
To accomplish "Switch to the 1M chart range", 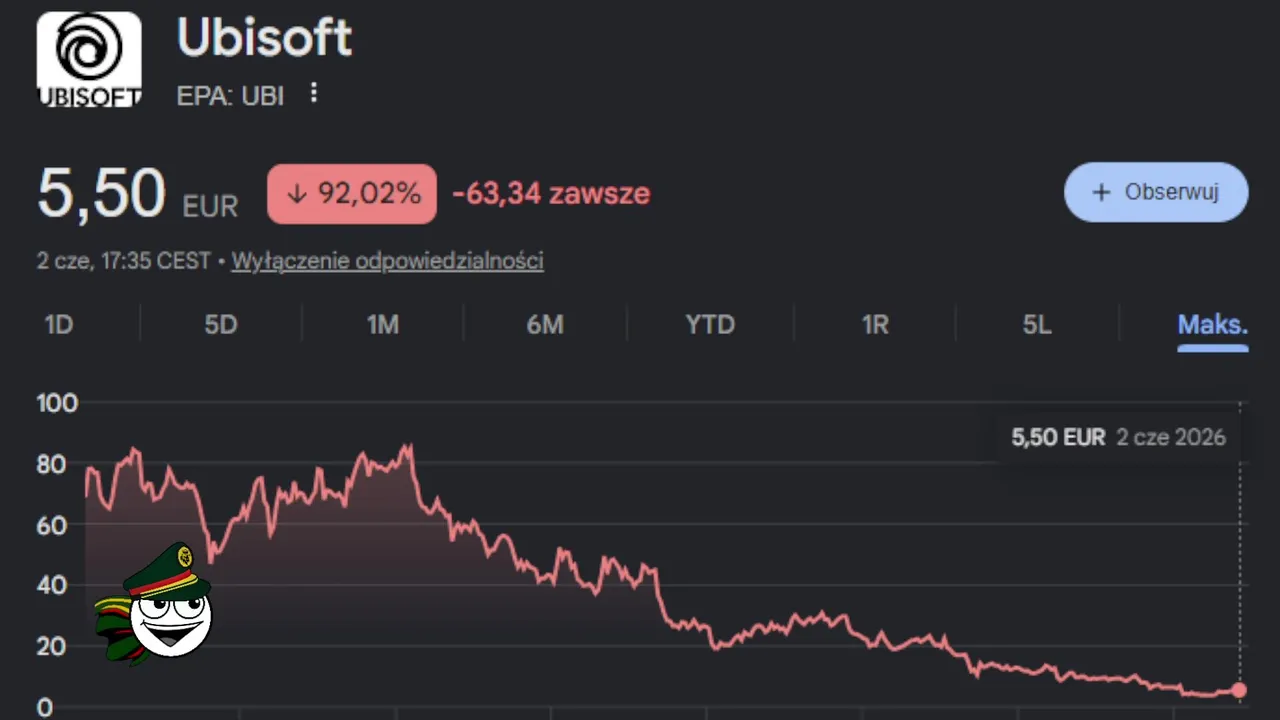I will click(383, 325).
